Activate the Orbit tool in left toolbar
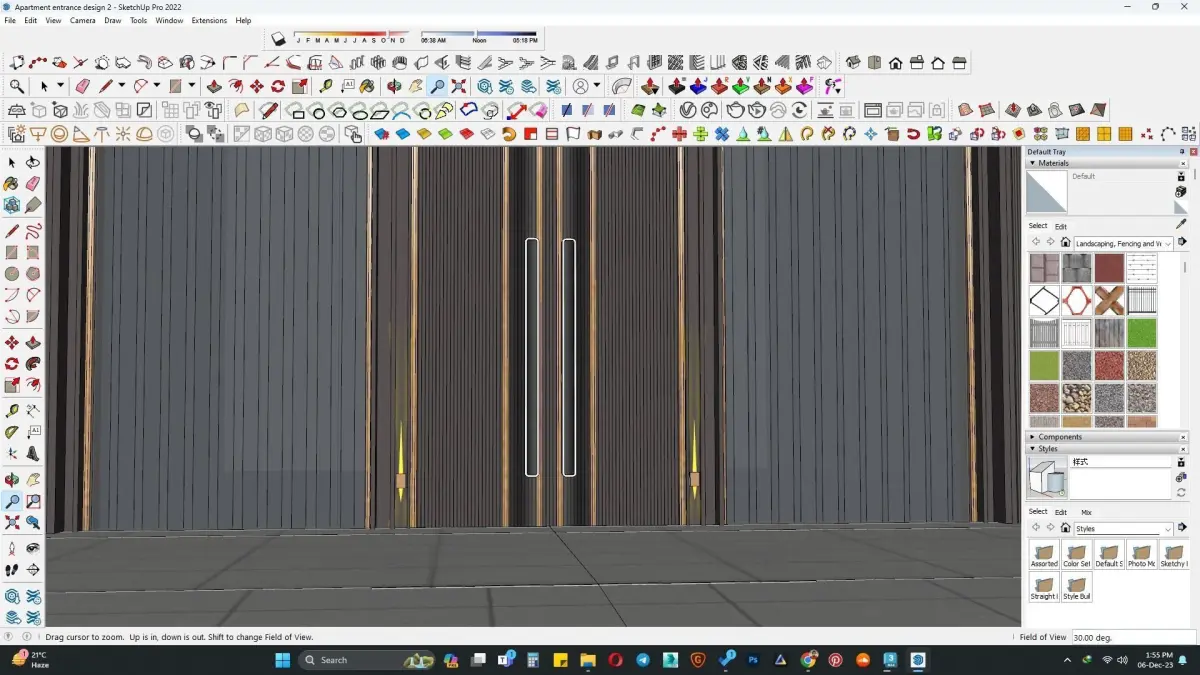The width and height of the screenshot is (1200, 675). (x=12, y=480)
